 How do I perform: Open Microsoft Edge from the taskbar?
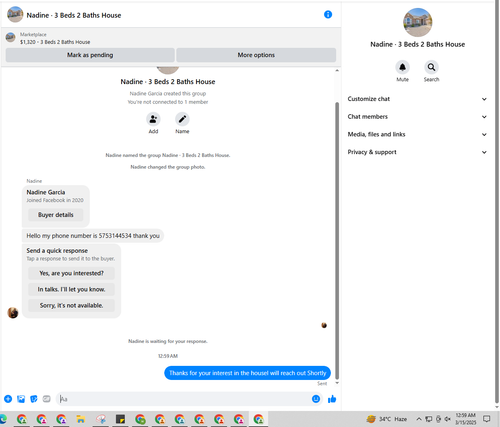tap(3, 419)
